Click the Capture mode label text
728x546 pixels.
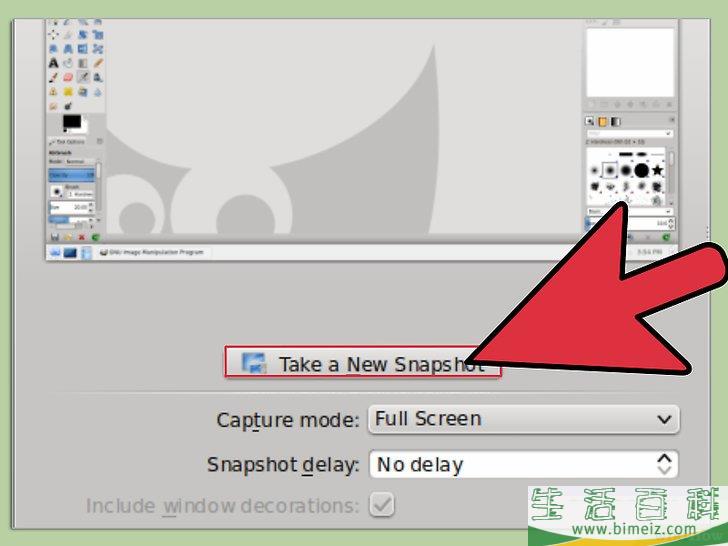tap(288, 420)
